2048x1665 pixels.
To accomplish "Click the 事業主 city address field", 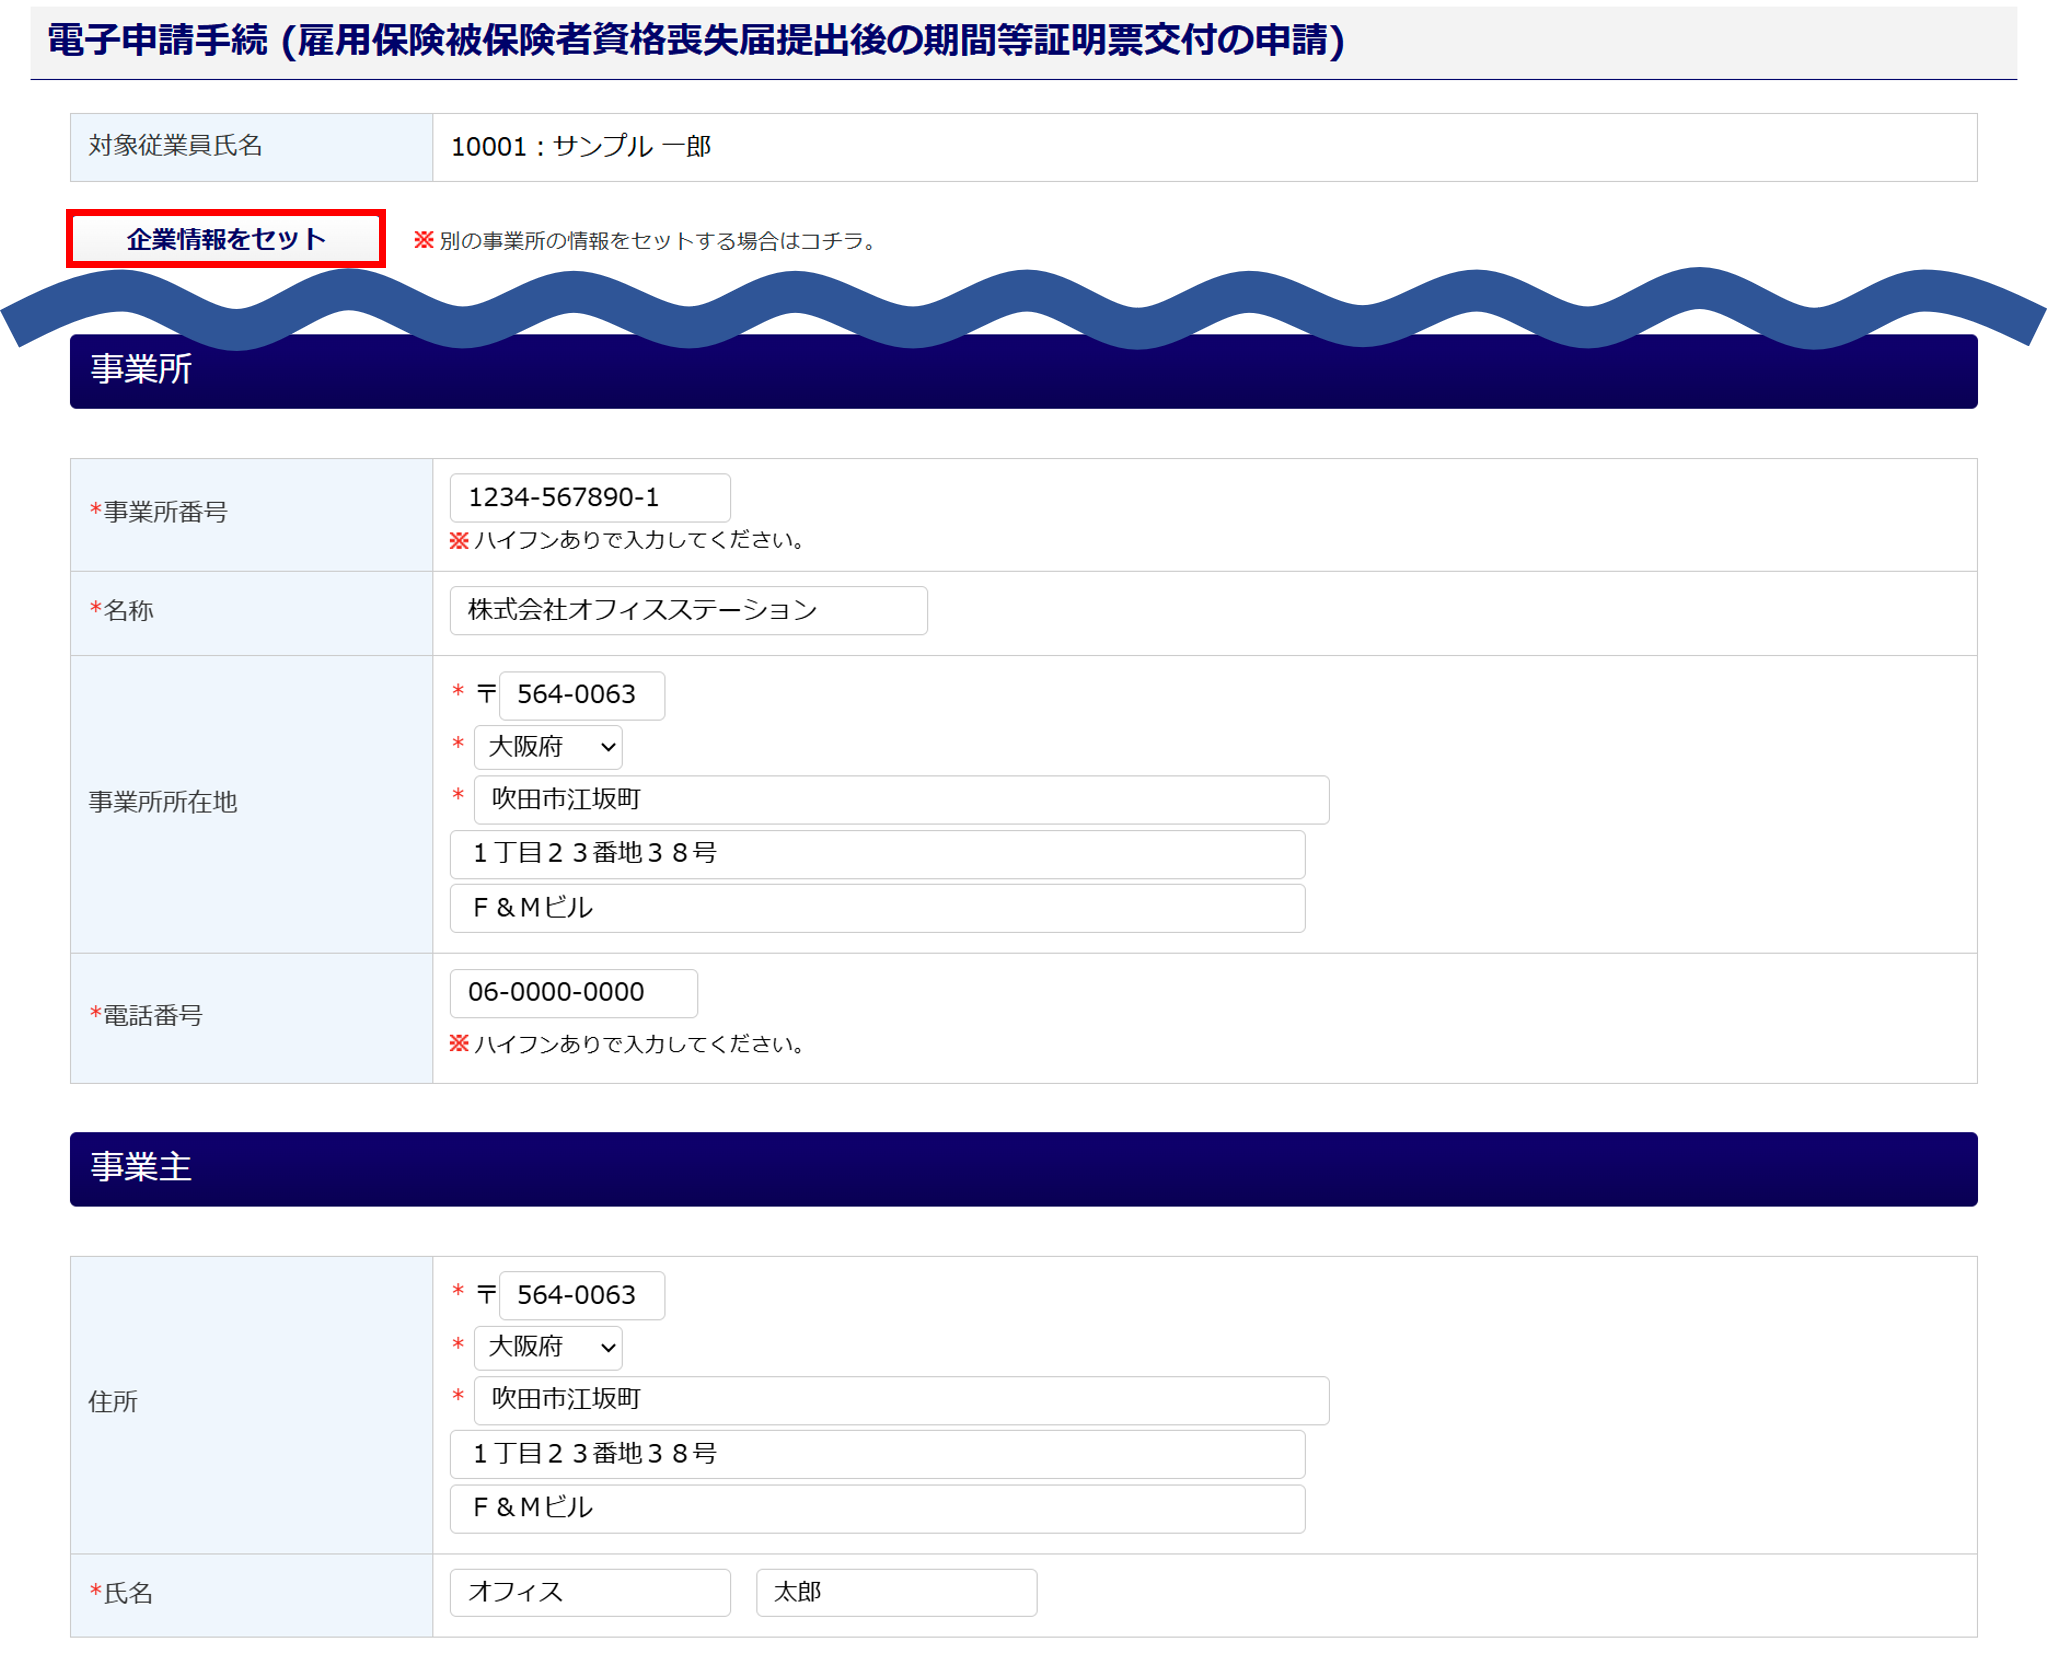I will click(x=900, y=1399).
